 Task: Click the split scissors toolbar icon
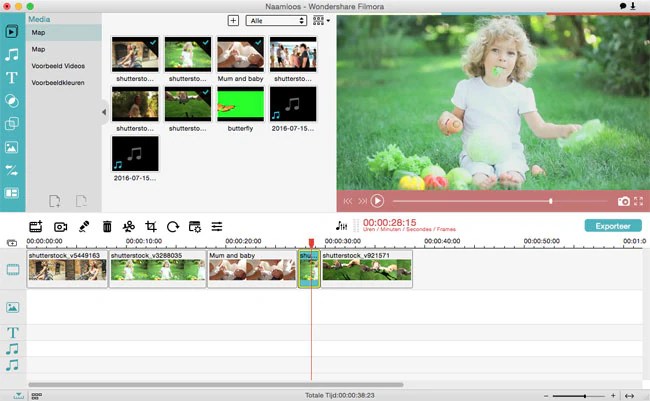(129, 226)
